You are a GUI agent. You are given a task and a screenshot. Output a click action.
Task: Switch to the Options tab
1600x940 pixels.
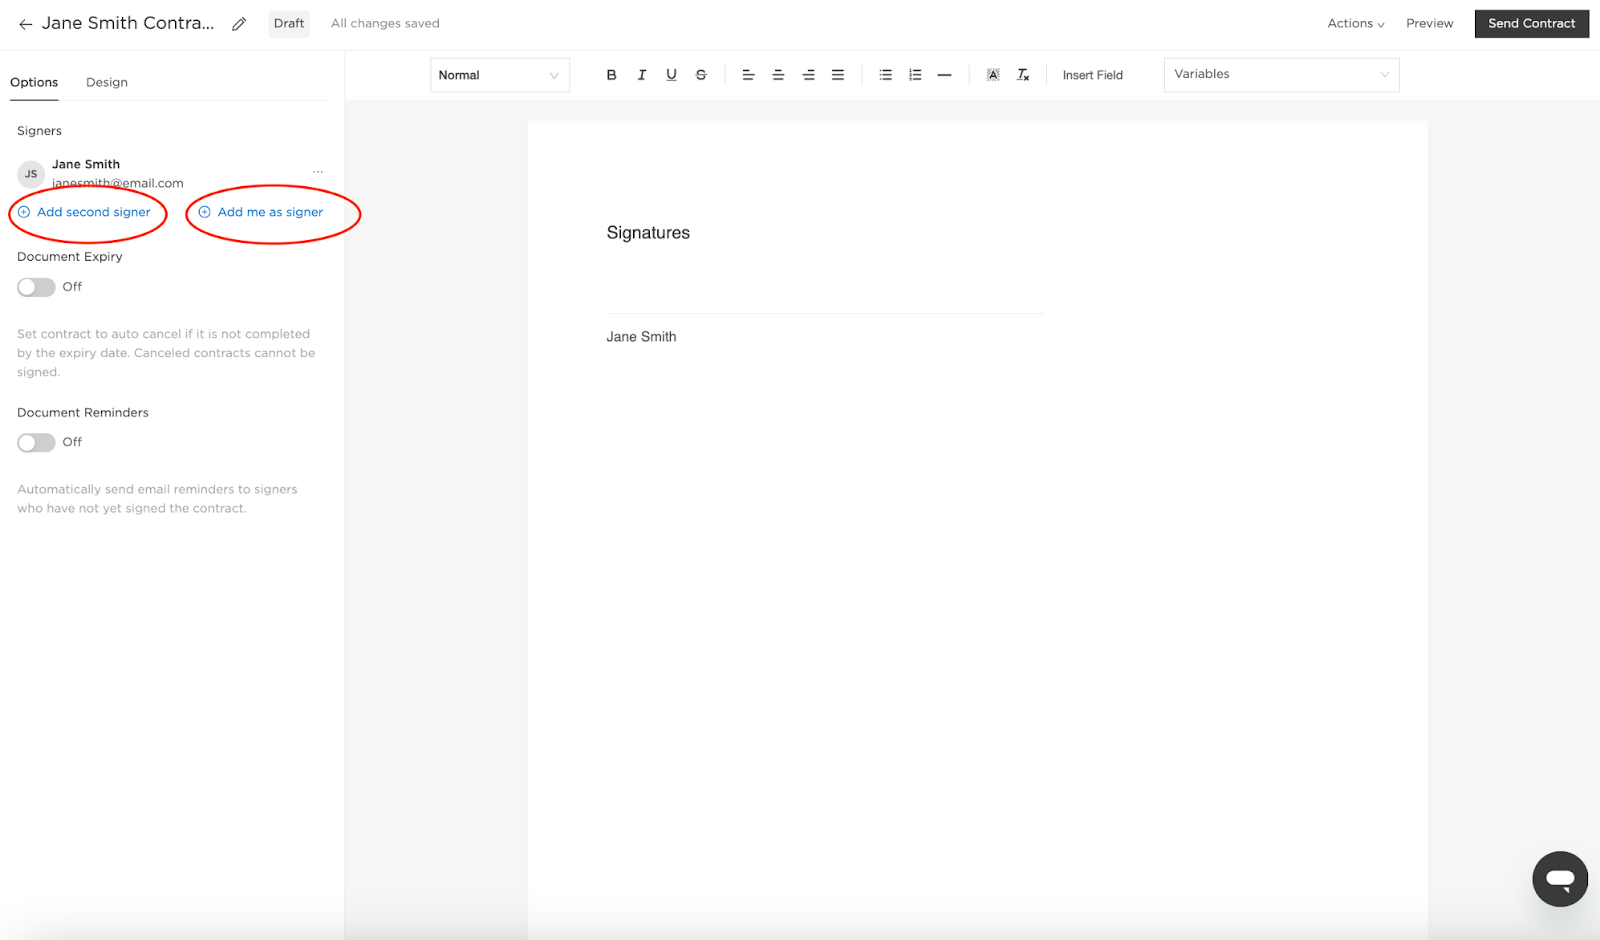pos(34,82)
